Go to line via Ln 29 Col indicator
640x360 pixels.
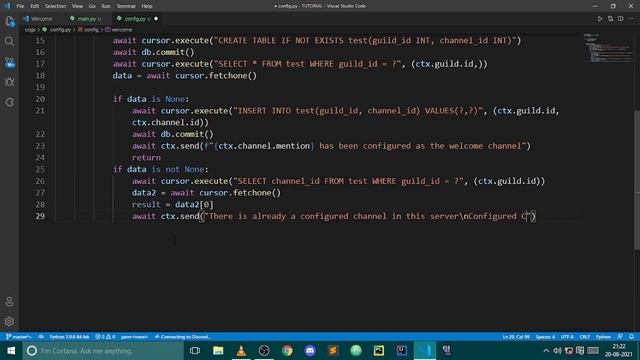pyautogui.click(x=516, y=337)
